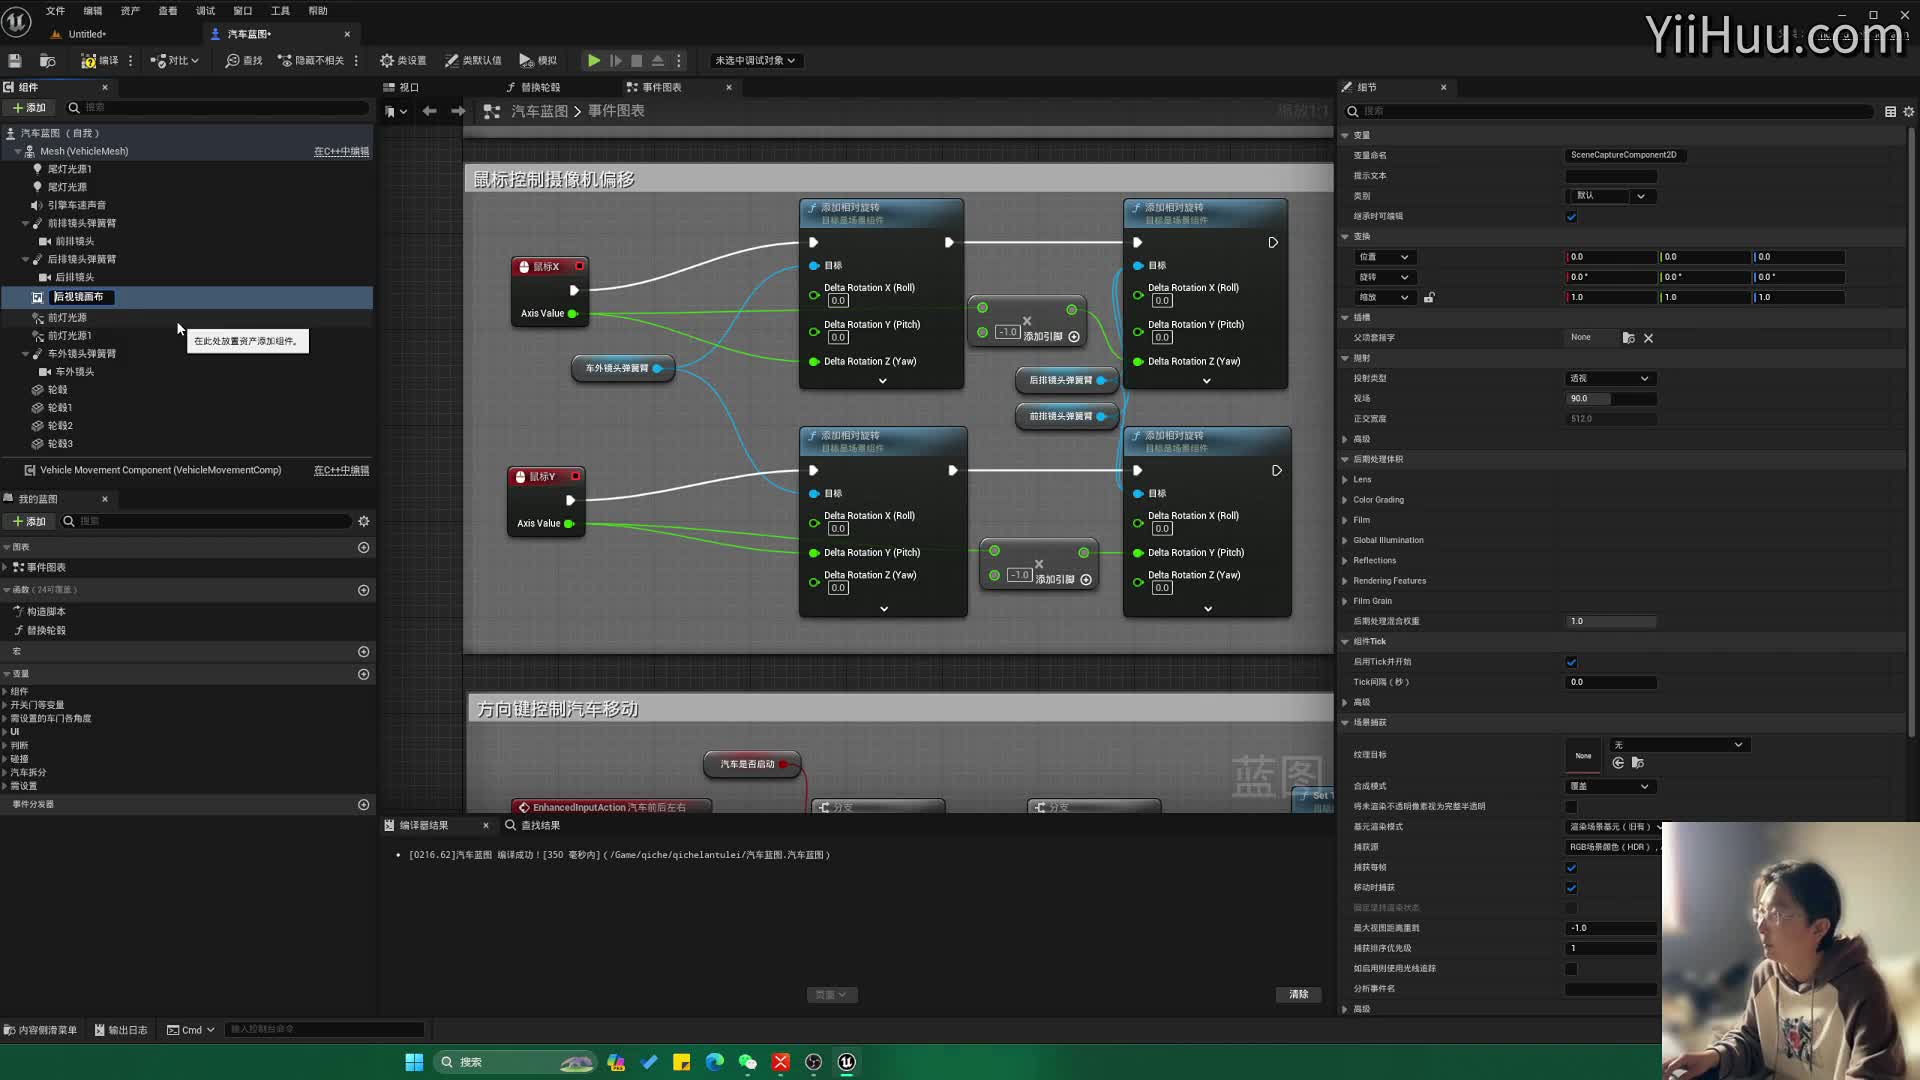The height and width of the screenshot is (1080, 1920).
Task: Open the 编辑 menu
Action: coord(93,11)
